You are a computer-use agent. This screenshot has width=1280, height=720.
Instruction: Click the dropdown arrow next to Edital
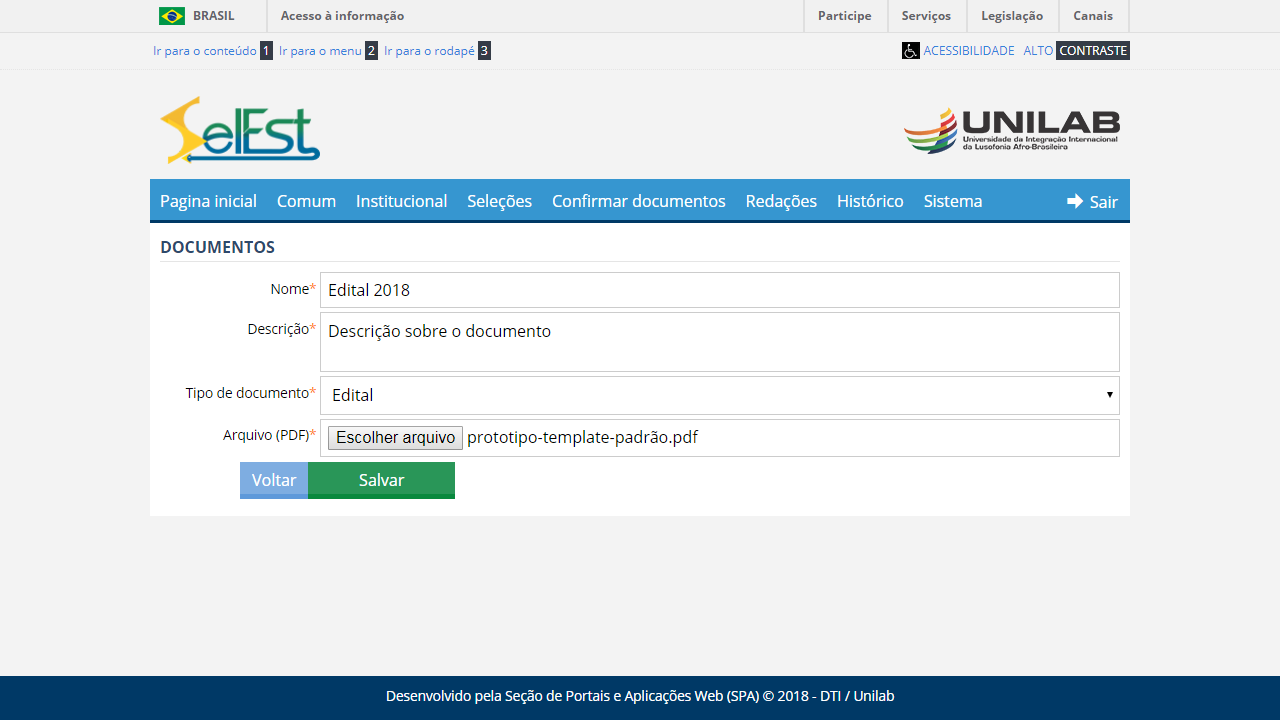click(1109, 395)
